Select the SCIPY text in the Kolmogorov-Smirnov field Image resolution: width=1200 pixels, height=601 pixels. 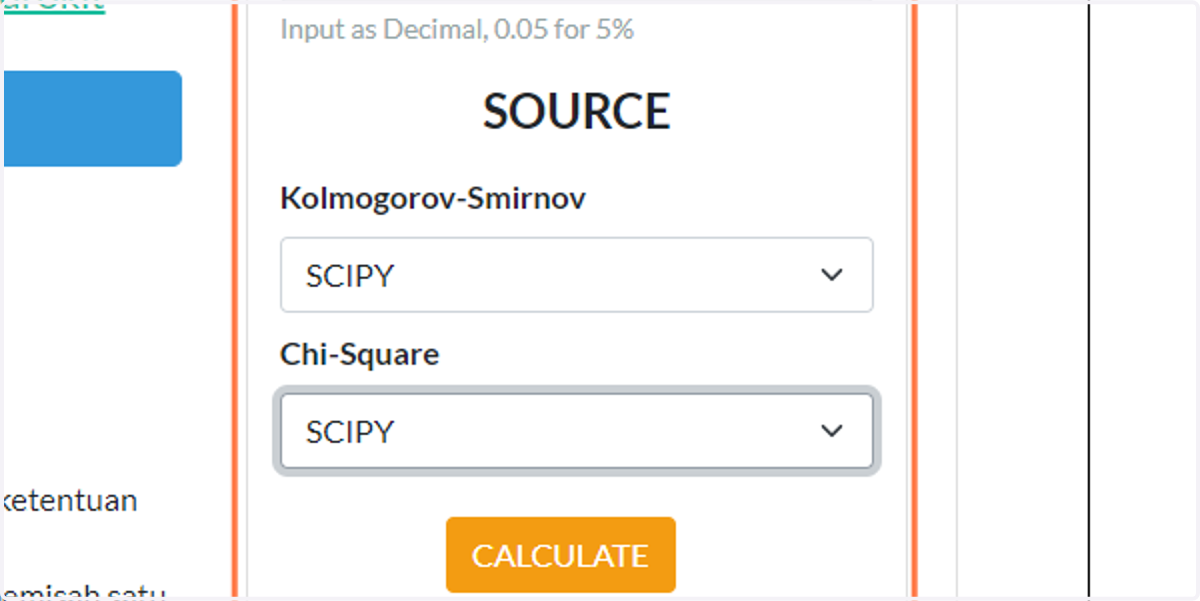click(350, 276)
